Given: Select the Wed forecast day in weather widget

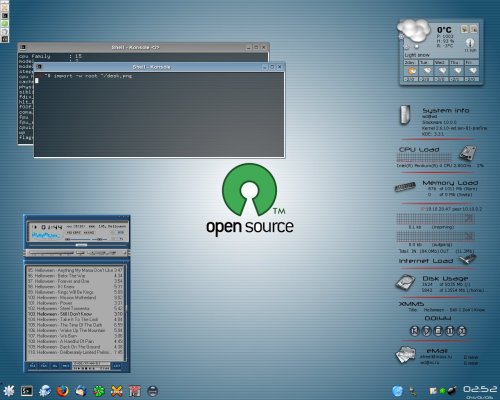Looking at the screenshot, I should [x=441, y=71].
